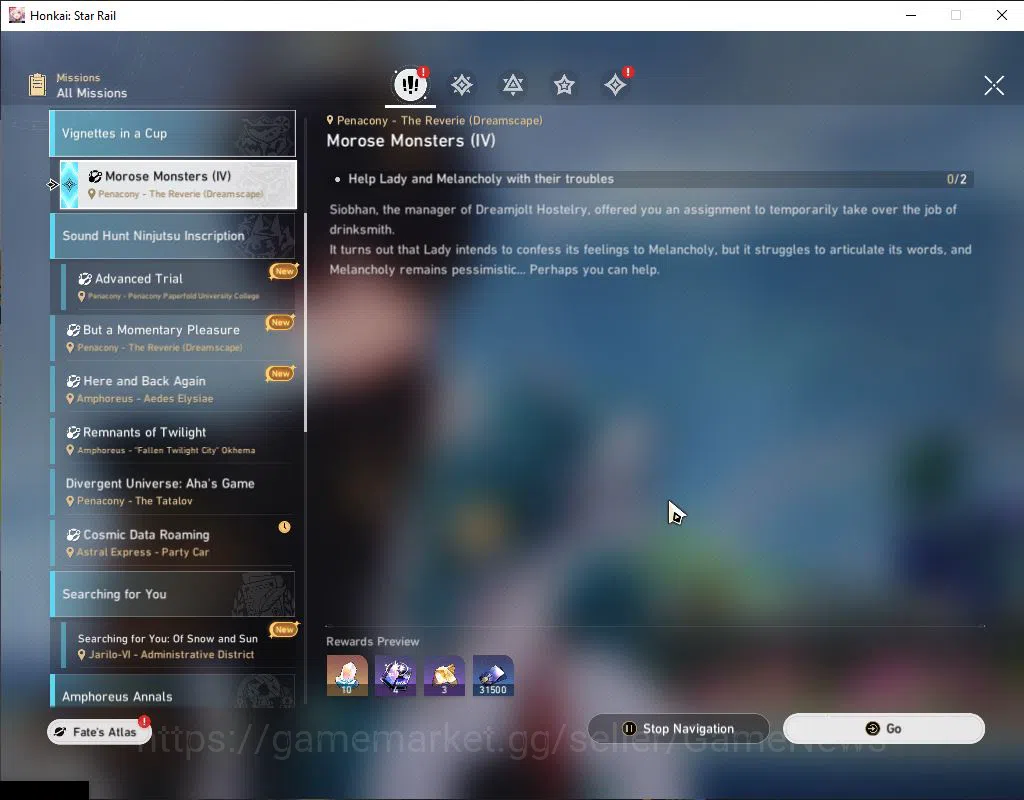
Task: Open Fate's Atlas button
Action: (99, 732)
